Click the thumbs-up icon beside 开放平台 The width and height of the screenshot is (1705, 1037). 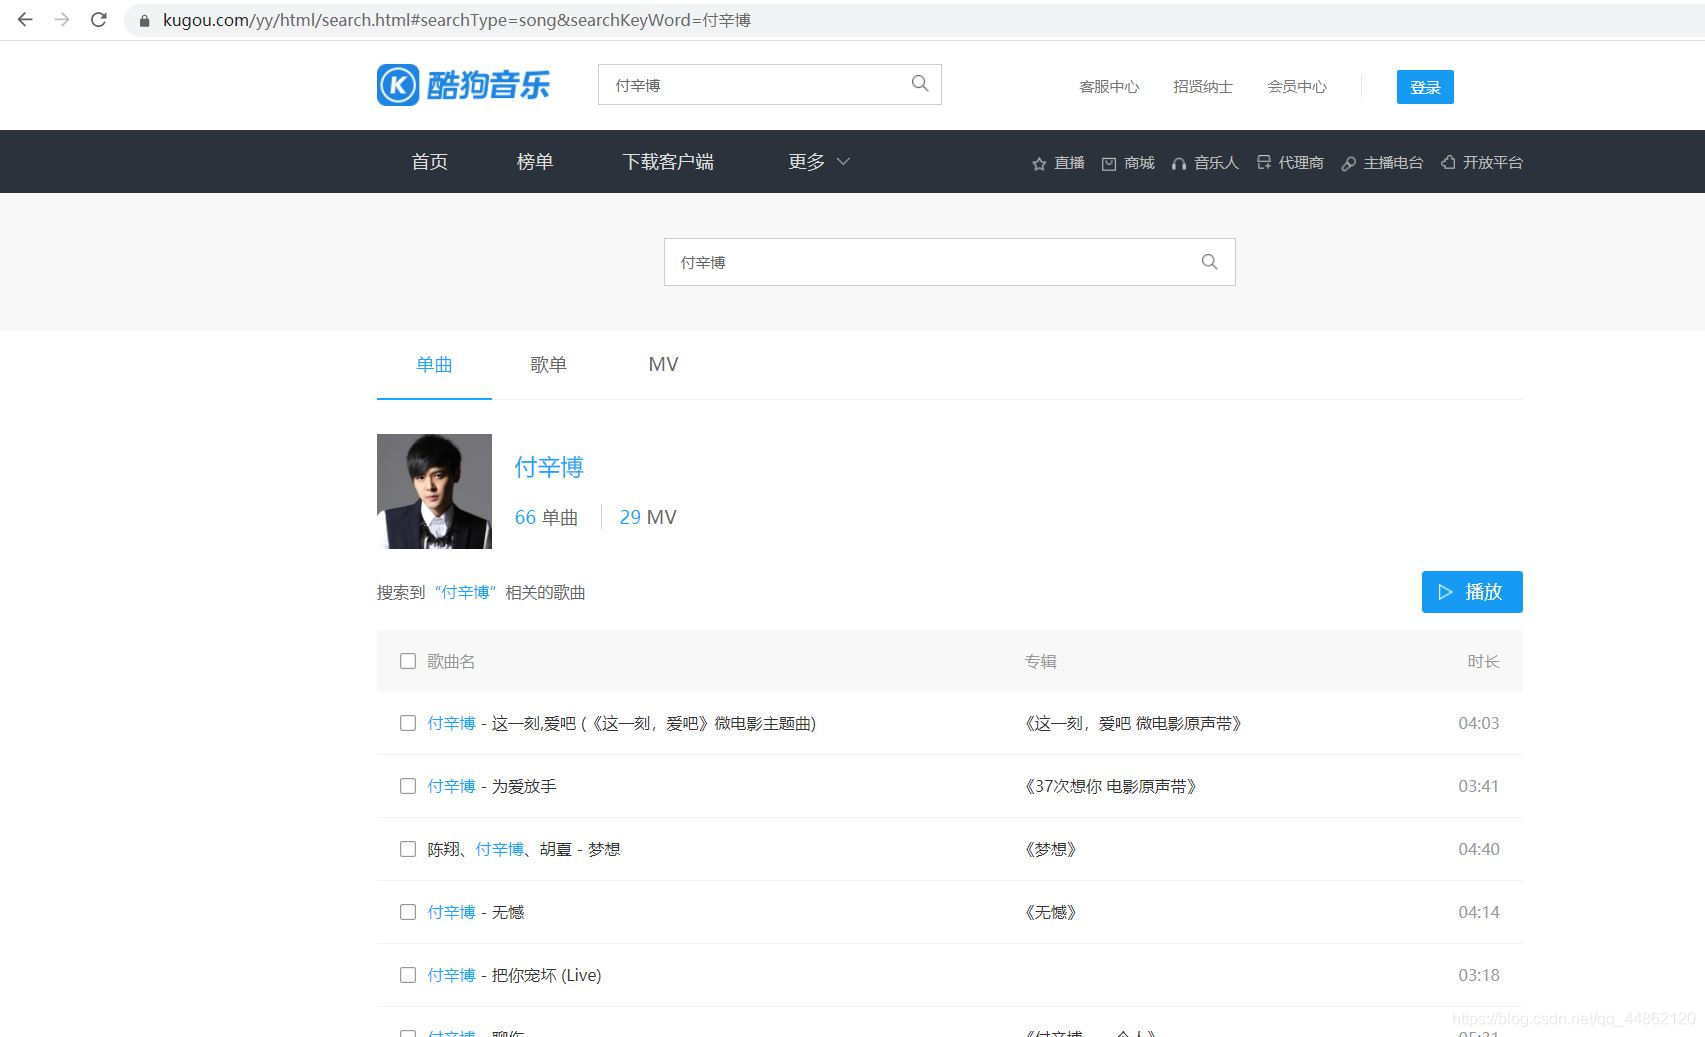(1448, 162)
